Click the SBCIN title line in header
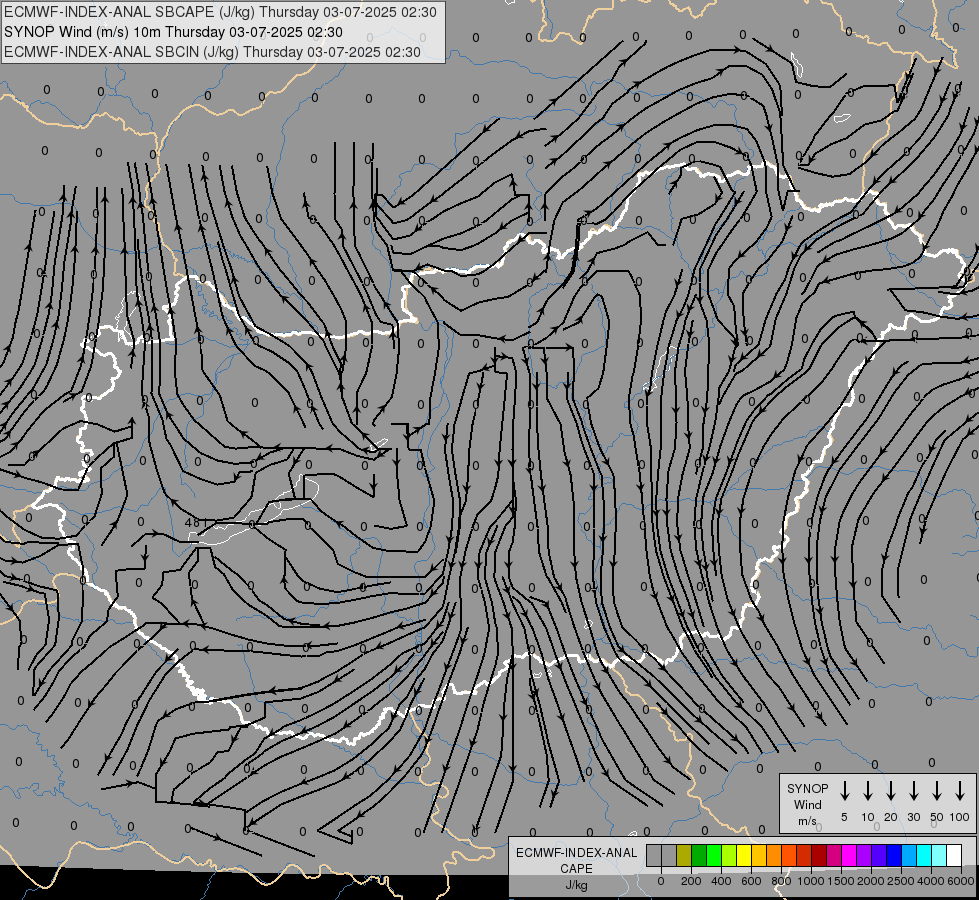 click(212, 52)
